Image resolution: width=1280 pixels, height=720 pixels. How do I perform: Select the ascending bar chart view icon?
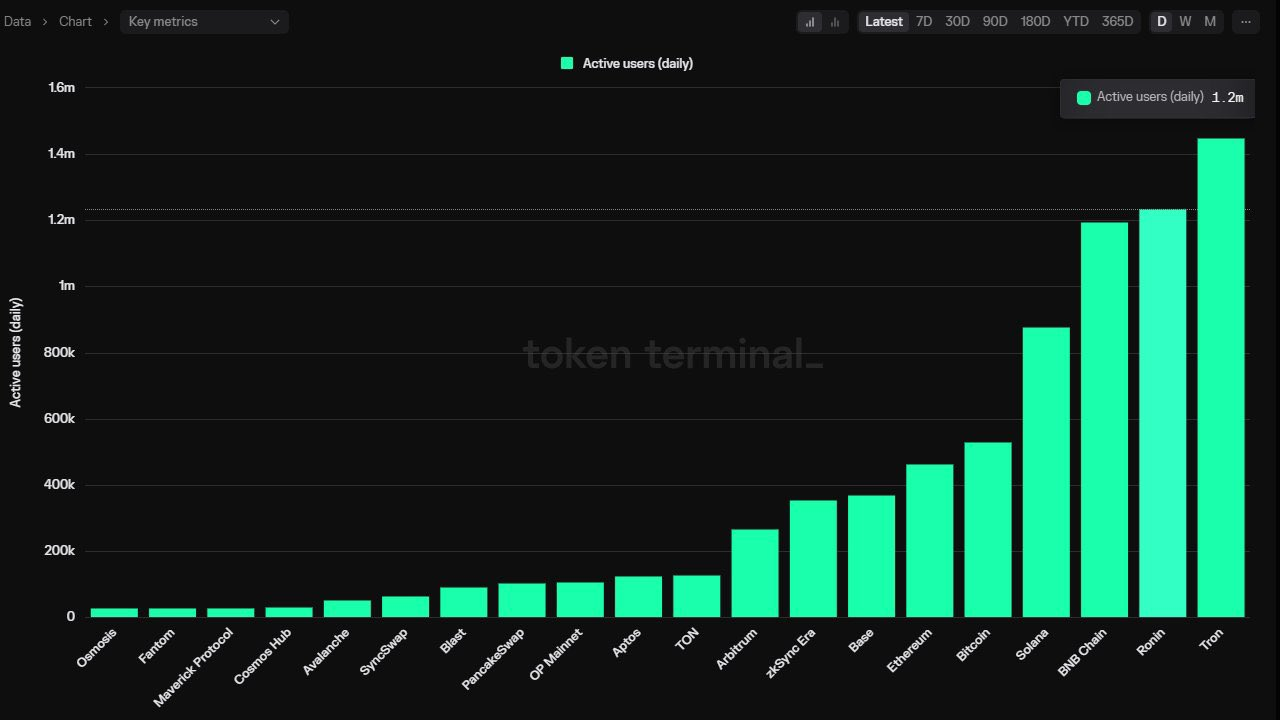(810, 22)
